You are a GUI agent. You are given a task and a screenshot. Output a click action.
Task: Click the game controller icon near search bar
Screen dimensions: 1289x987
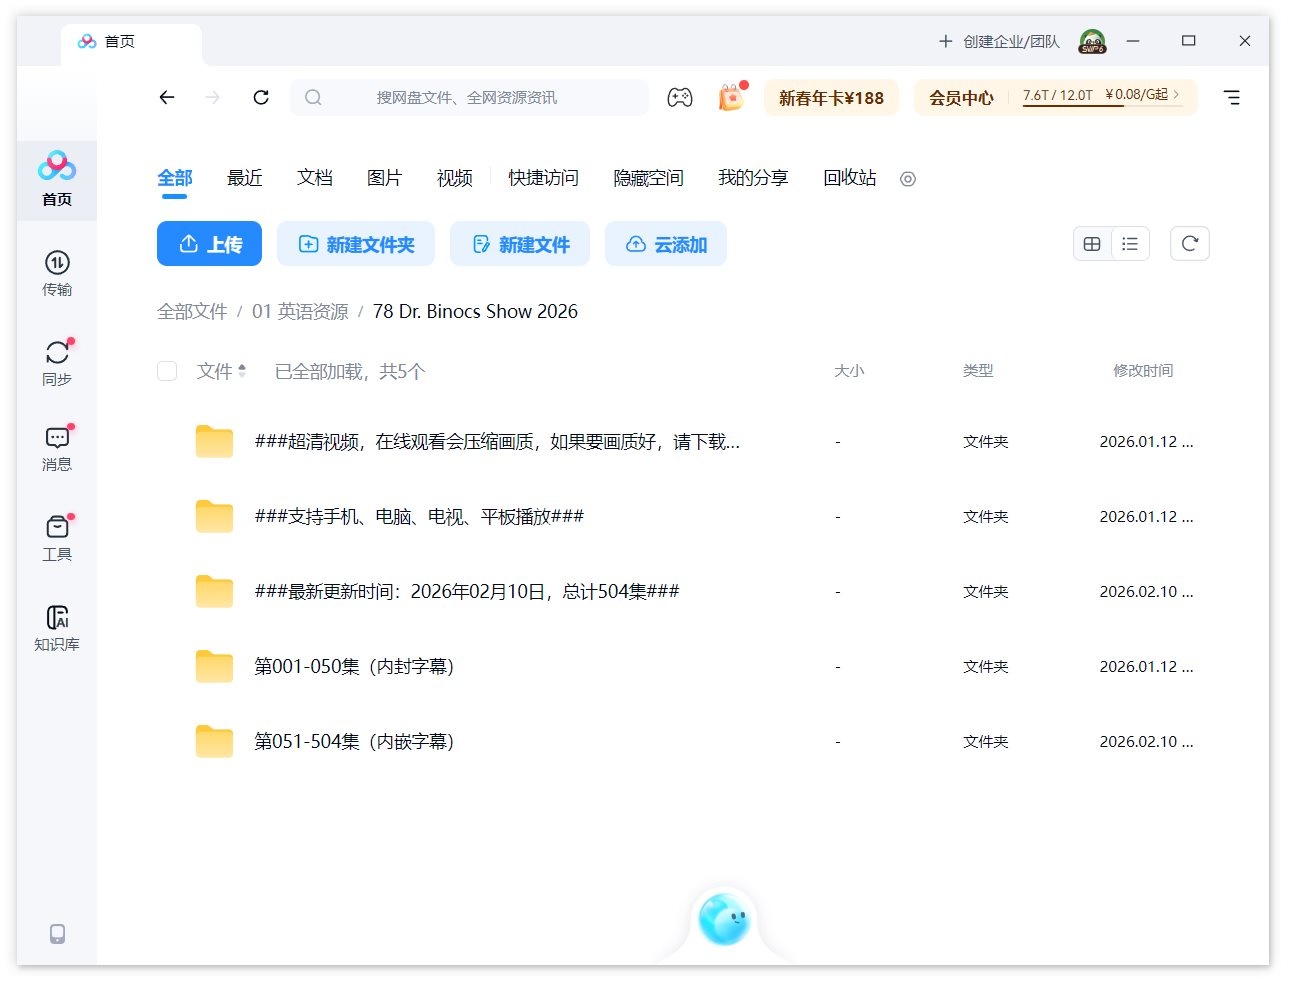click(681, 97)
